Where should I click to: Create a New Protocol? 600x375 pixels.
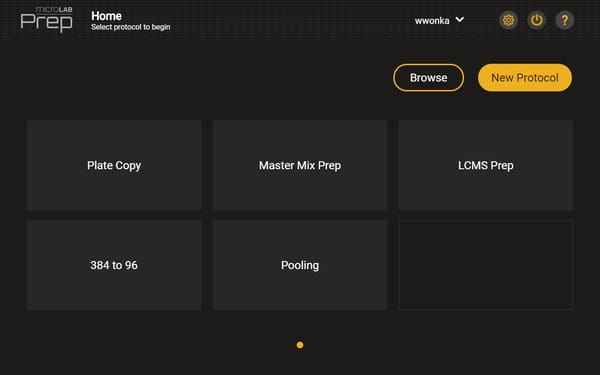(x=525, y=78)
